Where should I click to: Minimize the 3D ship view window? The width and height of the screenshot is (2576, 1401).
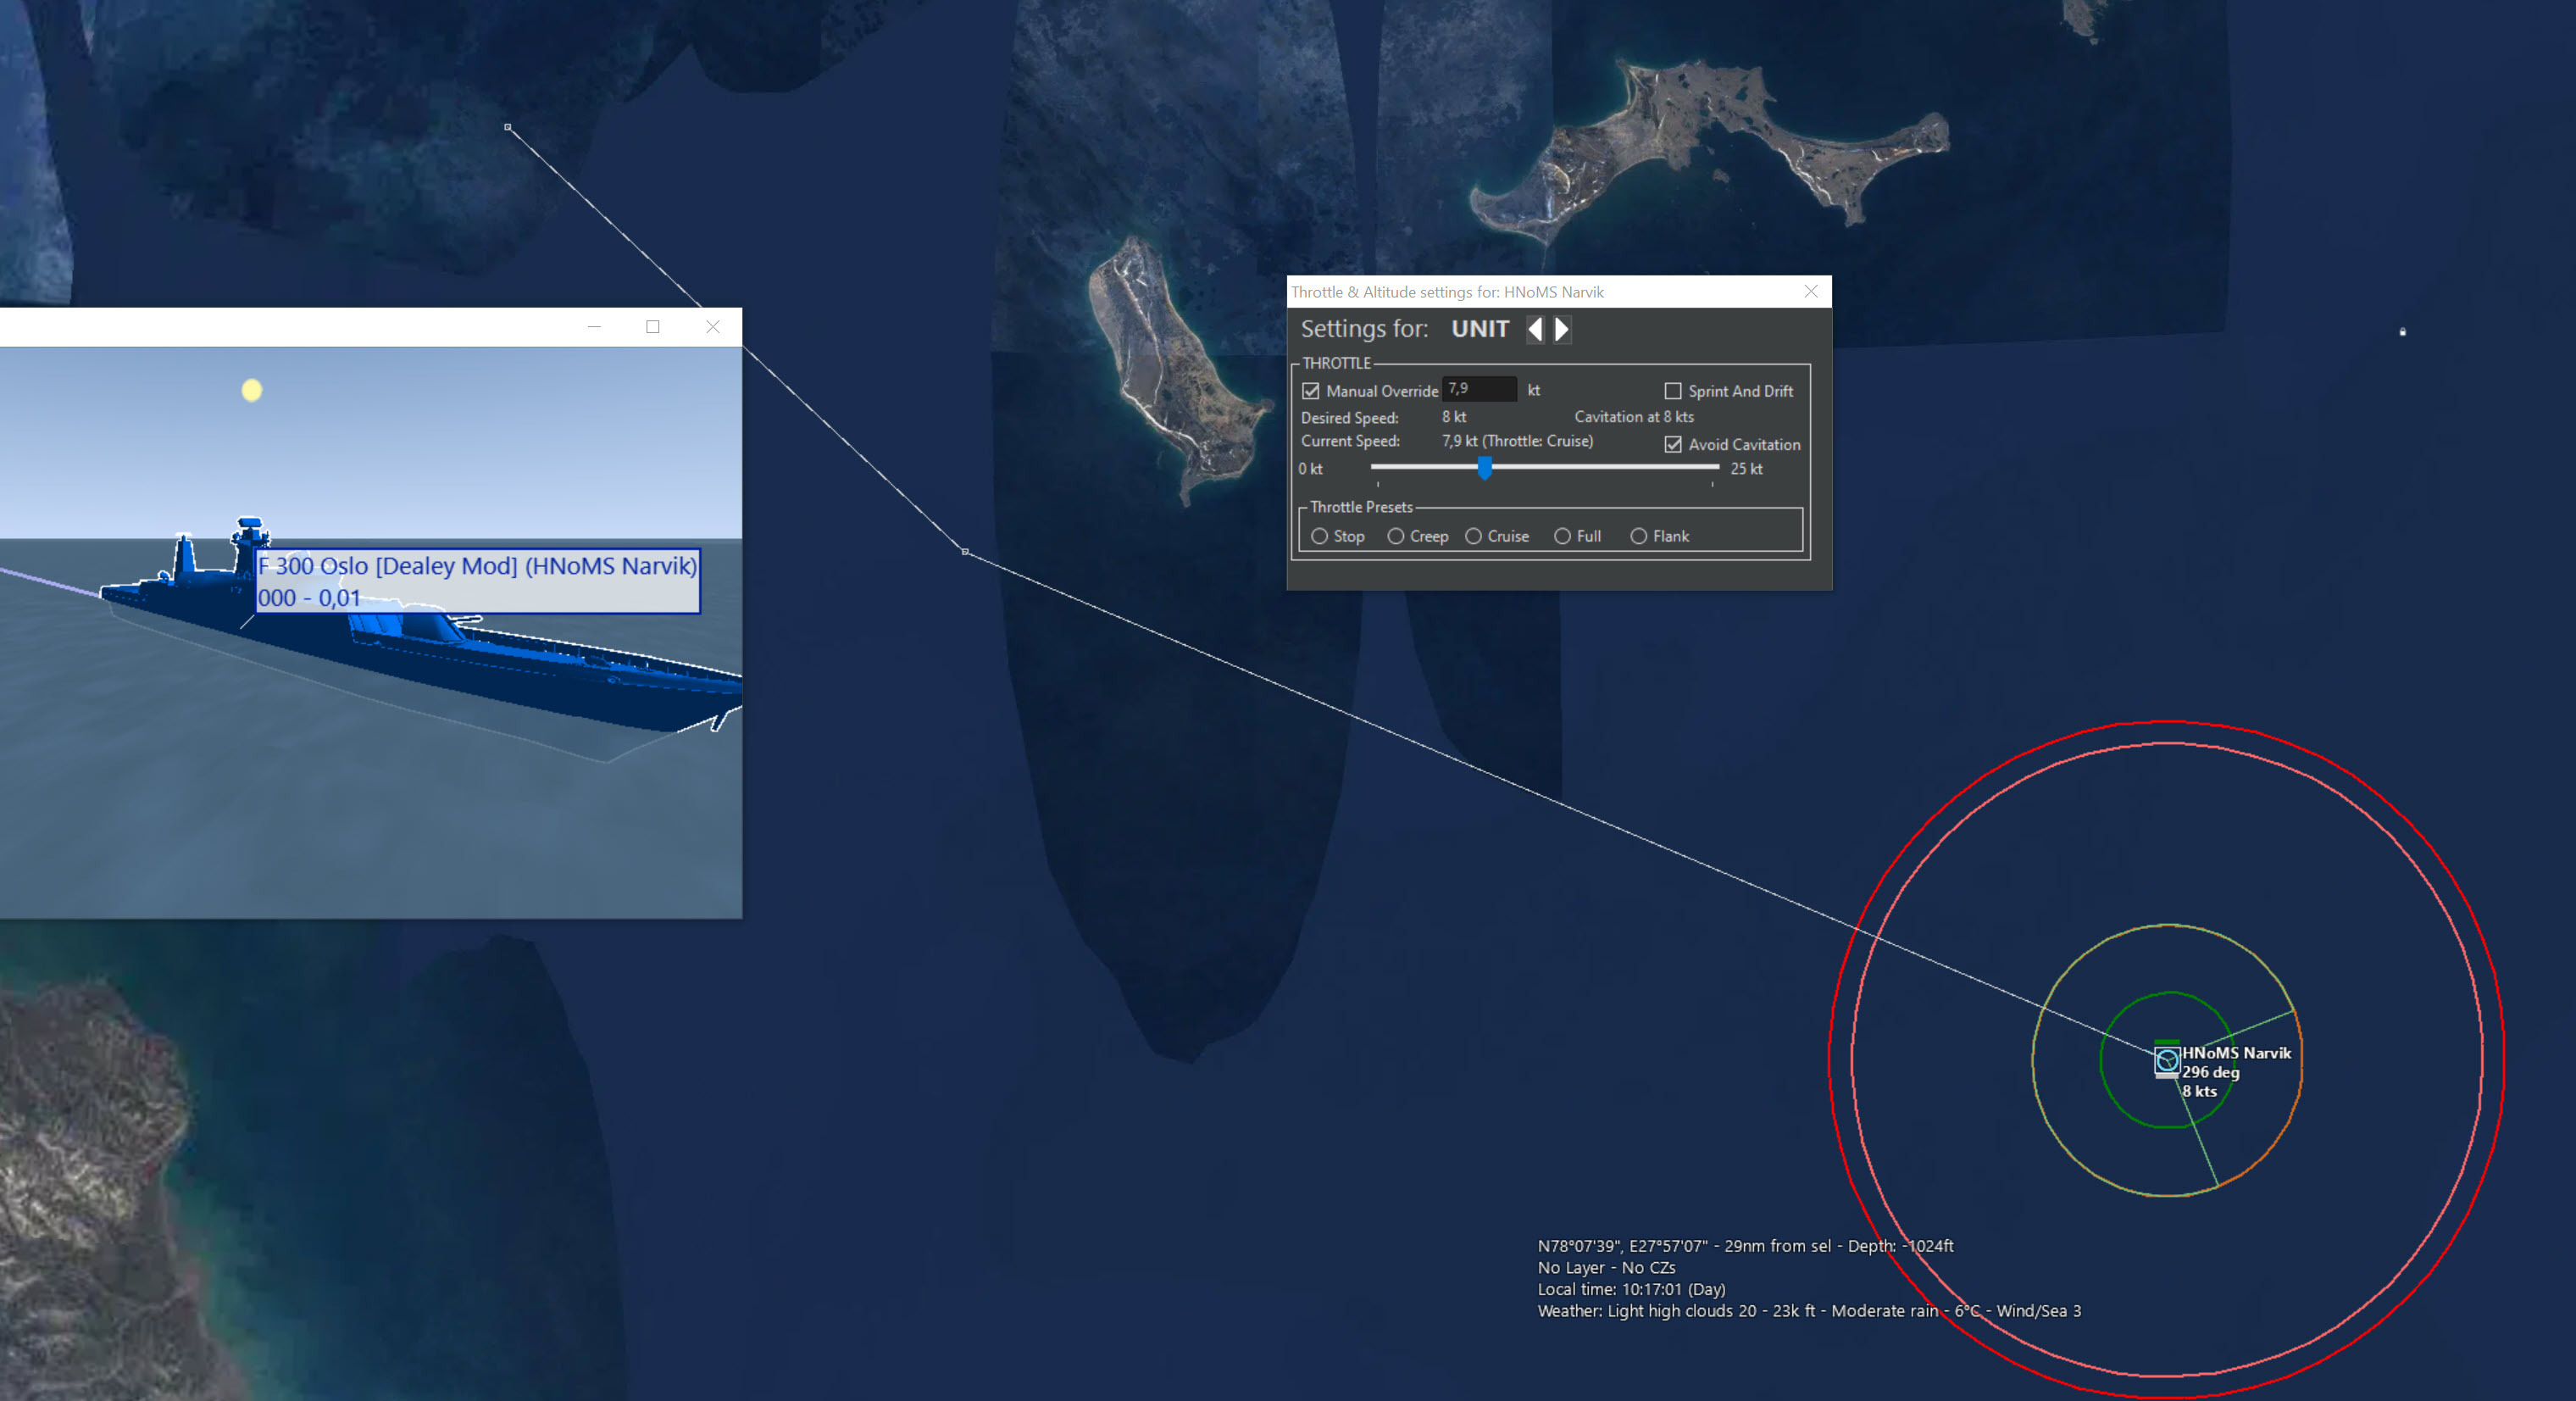594,327
